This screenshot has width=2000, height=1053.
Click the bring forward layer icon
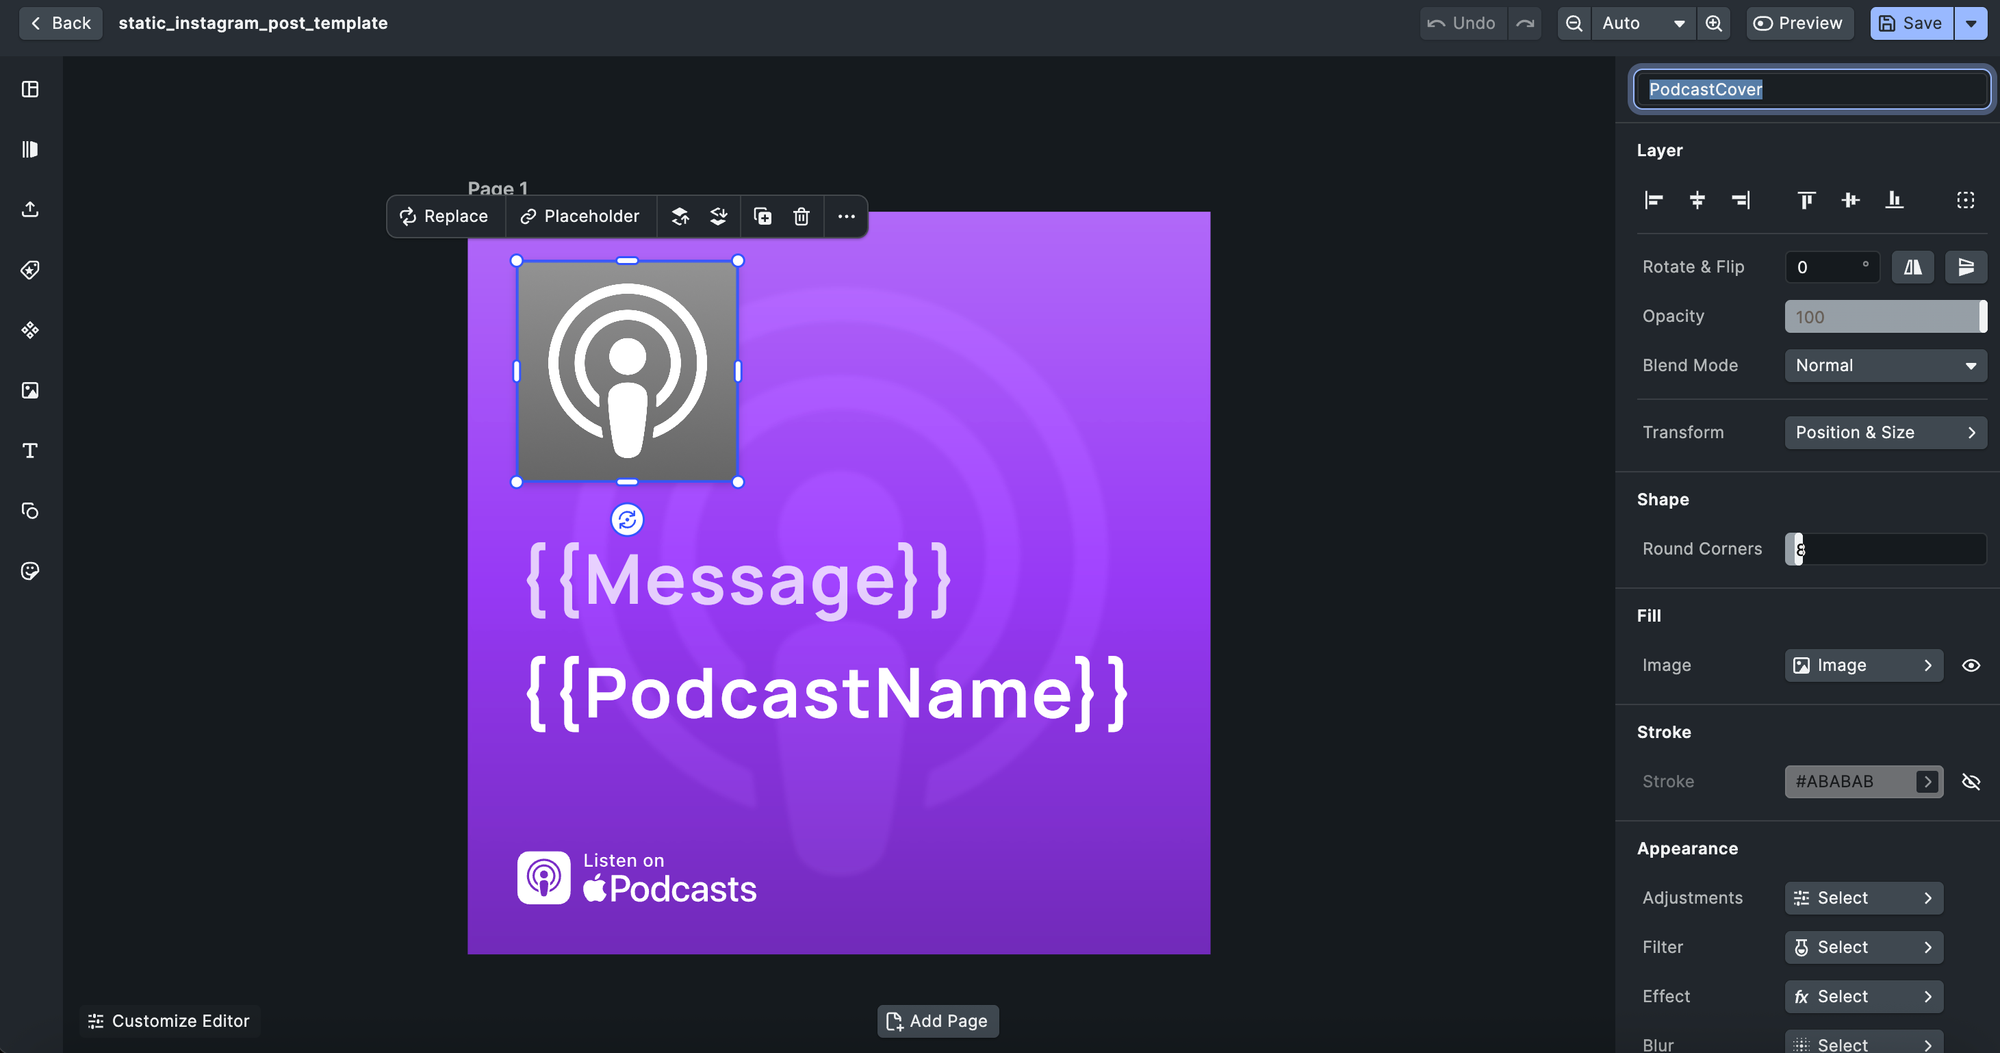680,216
